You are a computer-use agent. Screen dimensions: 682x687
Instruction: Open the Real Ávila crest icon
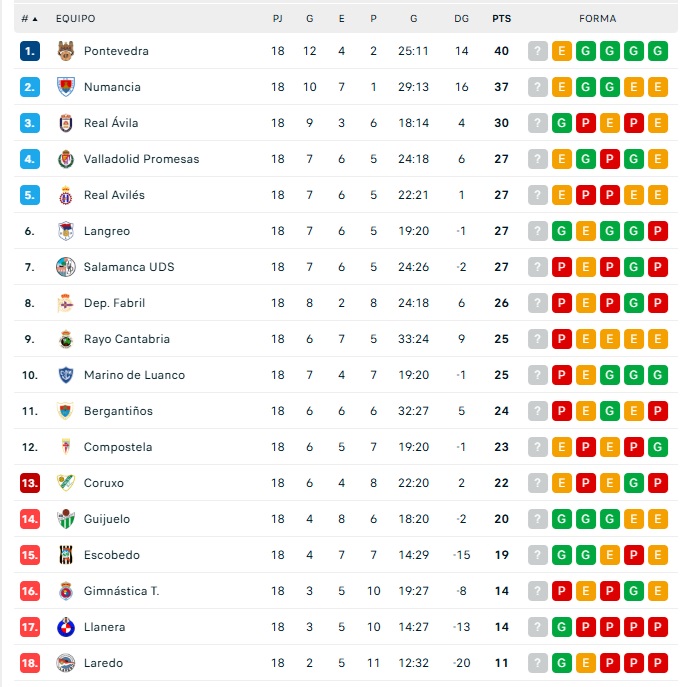pos(65,123)
